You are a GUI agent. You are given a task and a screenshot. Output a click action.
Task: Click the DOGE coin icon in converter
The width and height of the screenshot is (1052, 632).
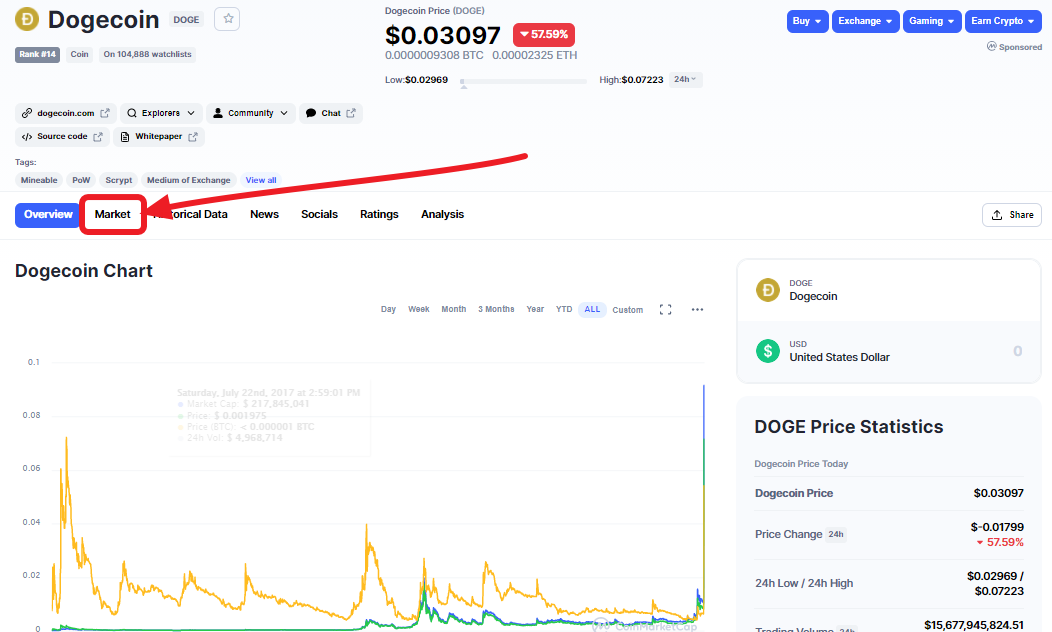click(x=768, y=290)
